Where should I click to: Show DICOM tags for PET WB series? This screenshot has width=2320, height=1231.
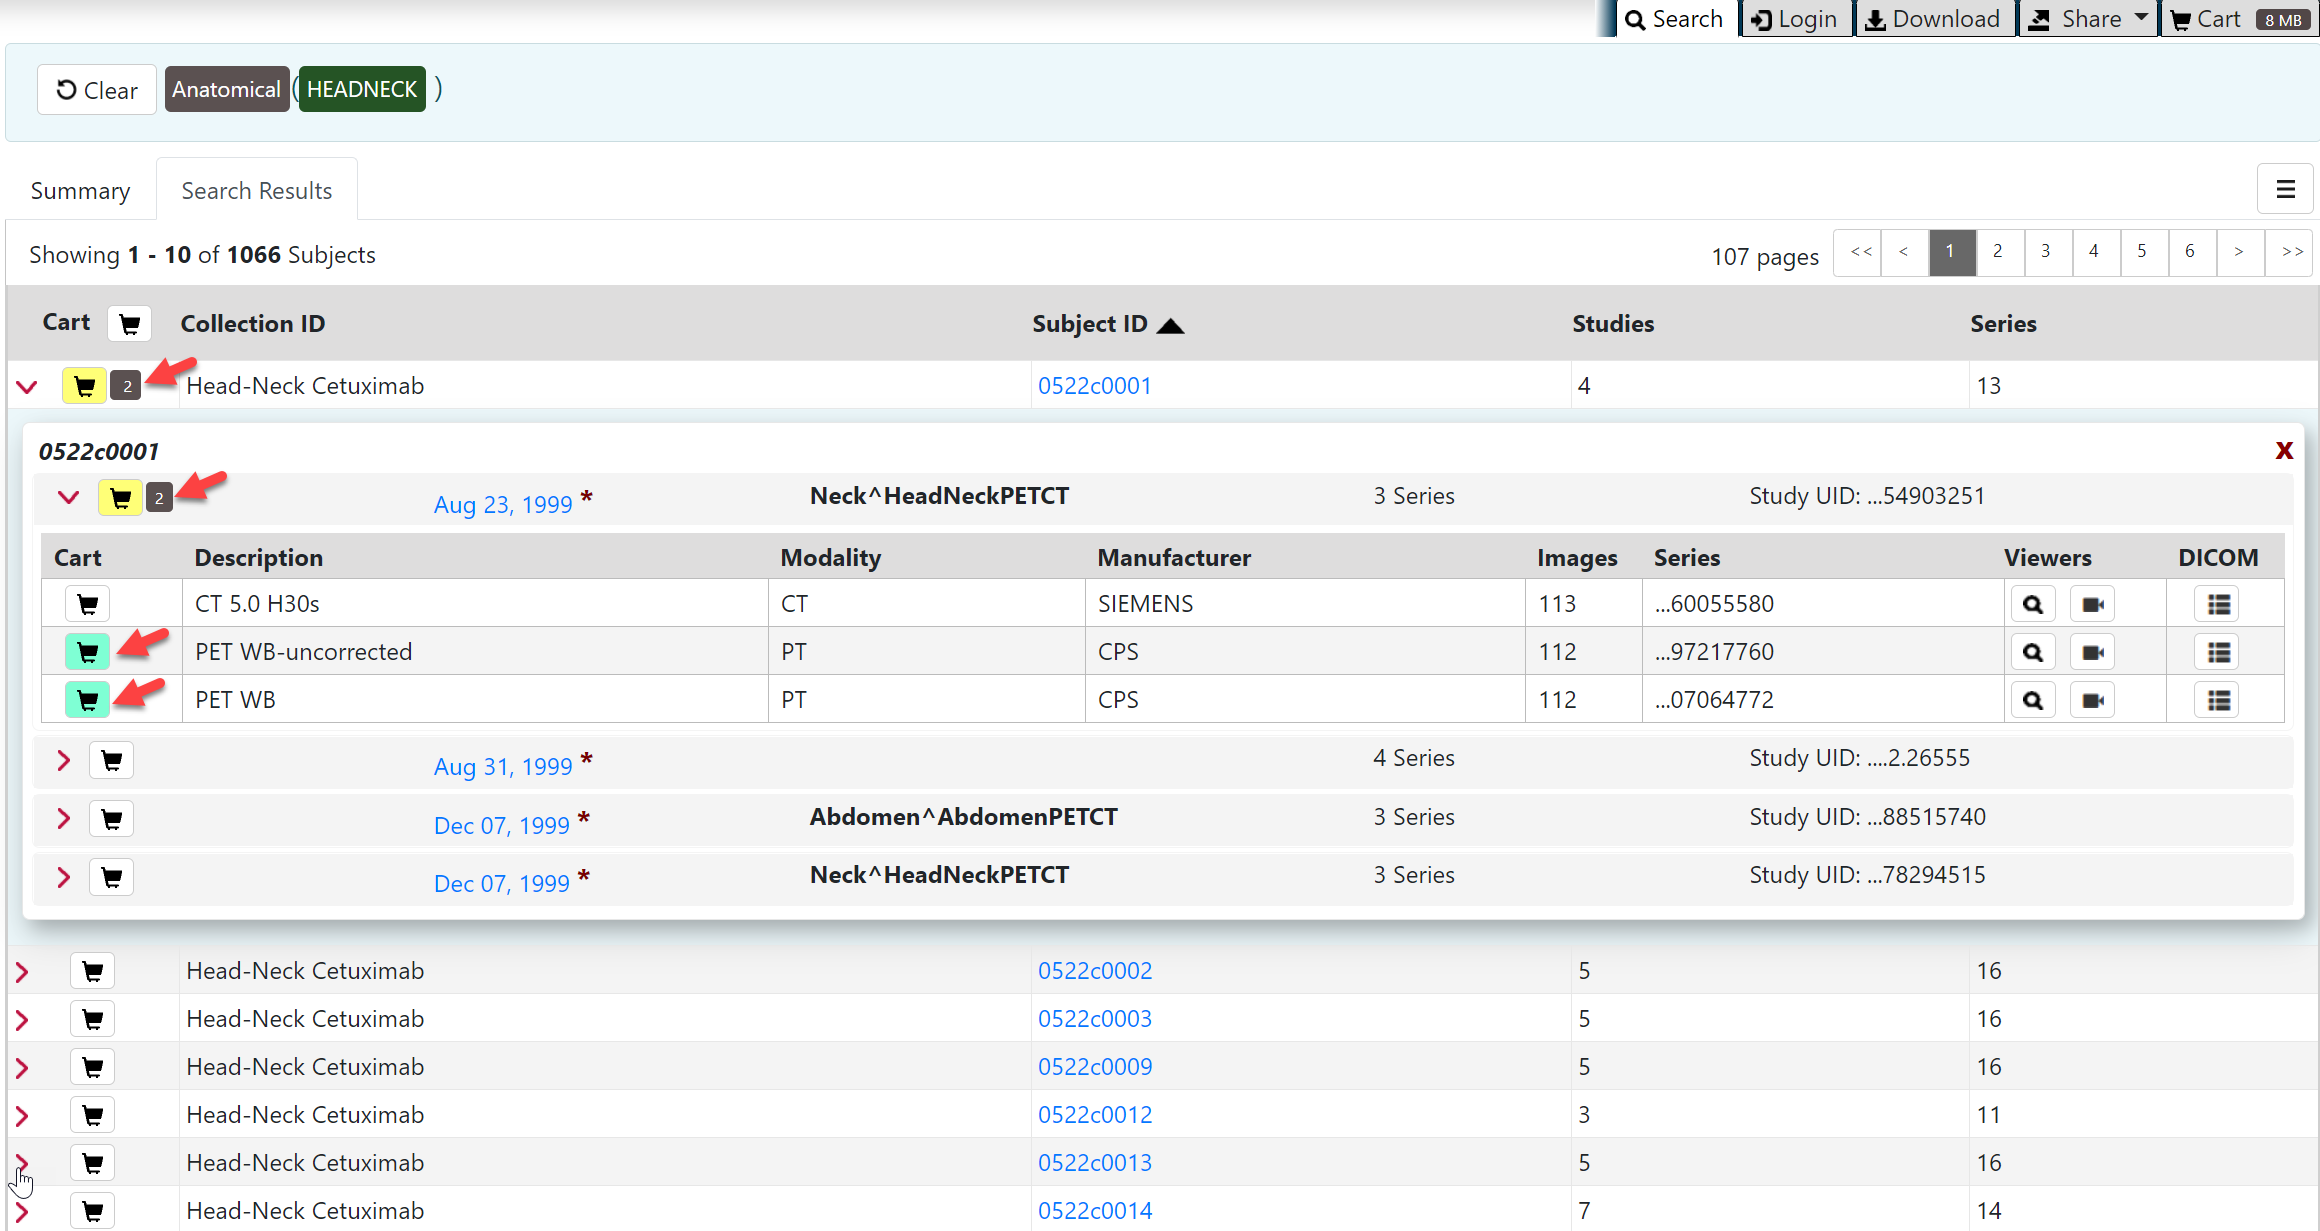2218,700
